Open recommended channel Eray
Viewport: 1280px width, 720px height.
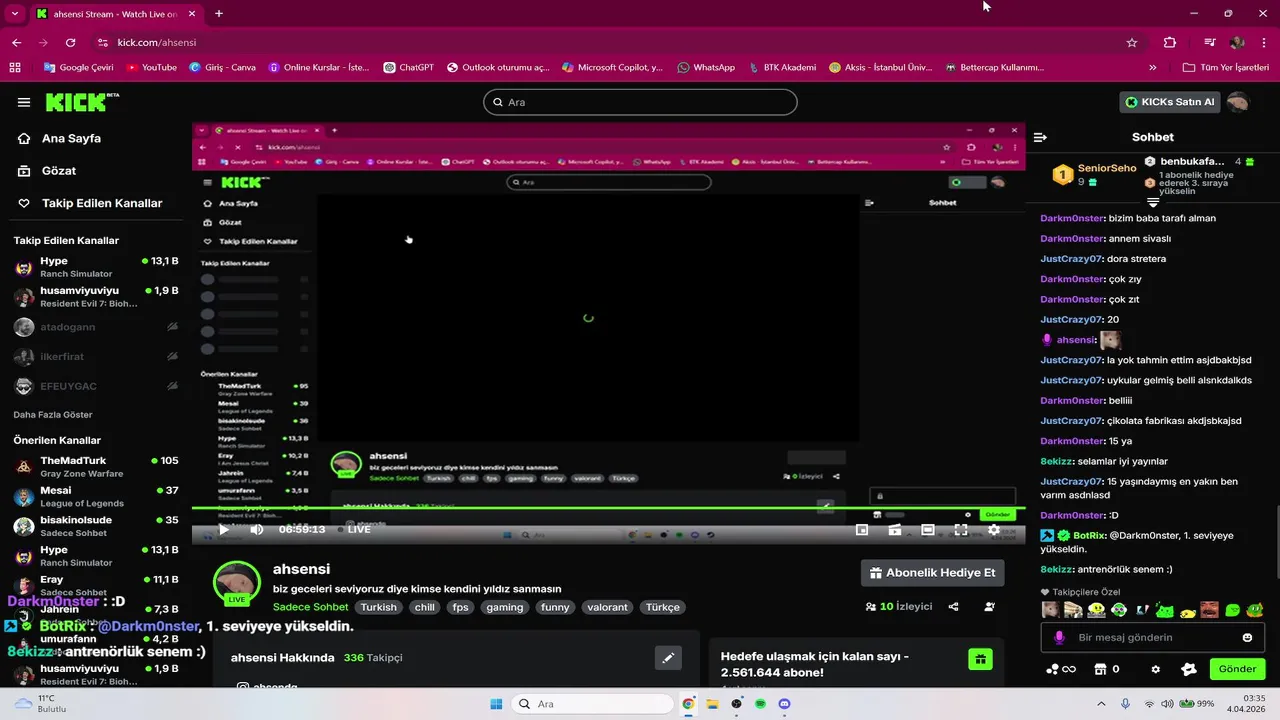pyautogui.click(x=96, y=585)
